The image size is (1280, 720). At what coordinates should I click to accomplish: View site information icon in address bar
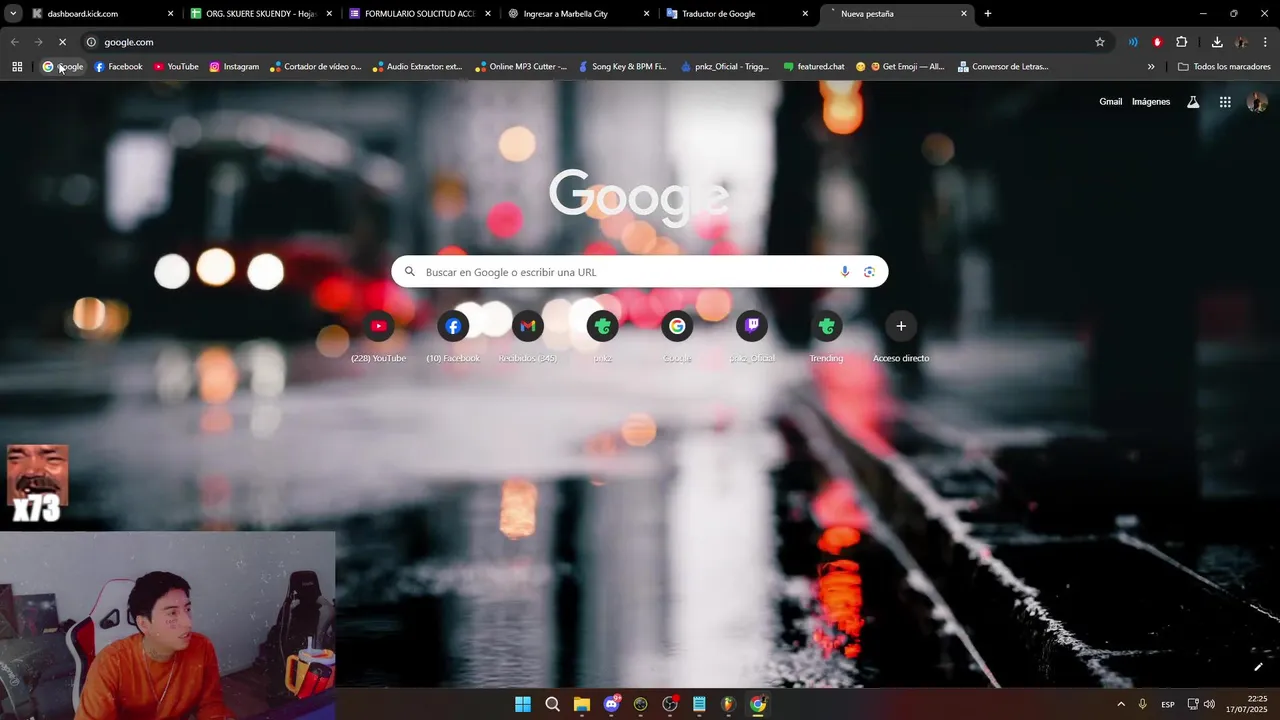pyautogui.click(x=91, y=42)
